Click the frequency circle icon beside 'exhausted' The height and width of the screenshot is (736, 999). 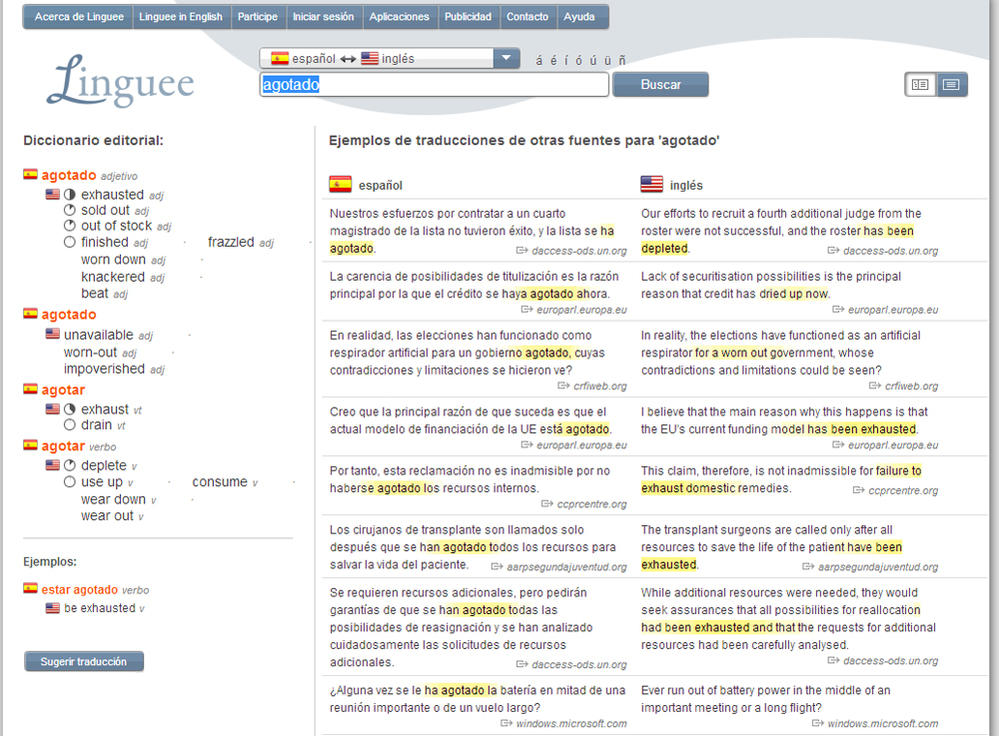click(70, 195)
